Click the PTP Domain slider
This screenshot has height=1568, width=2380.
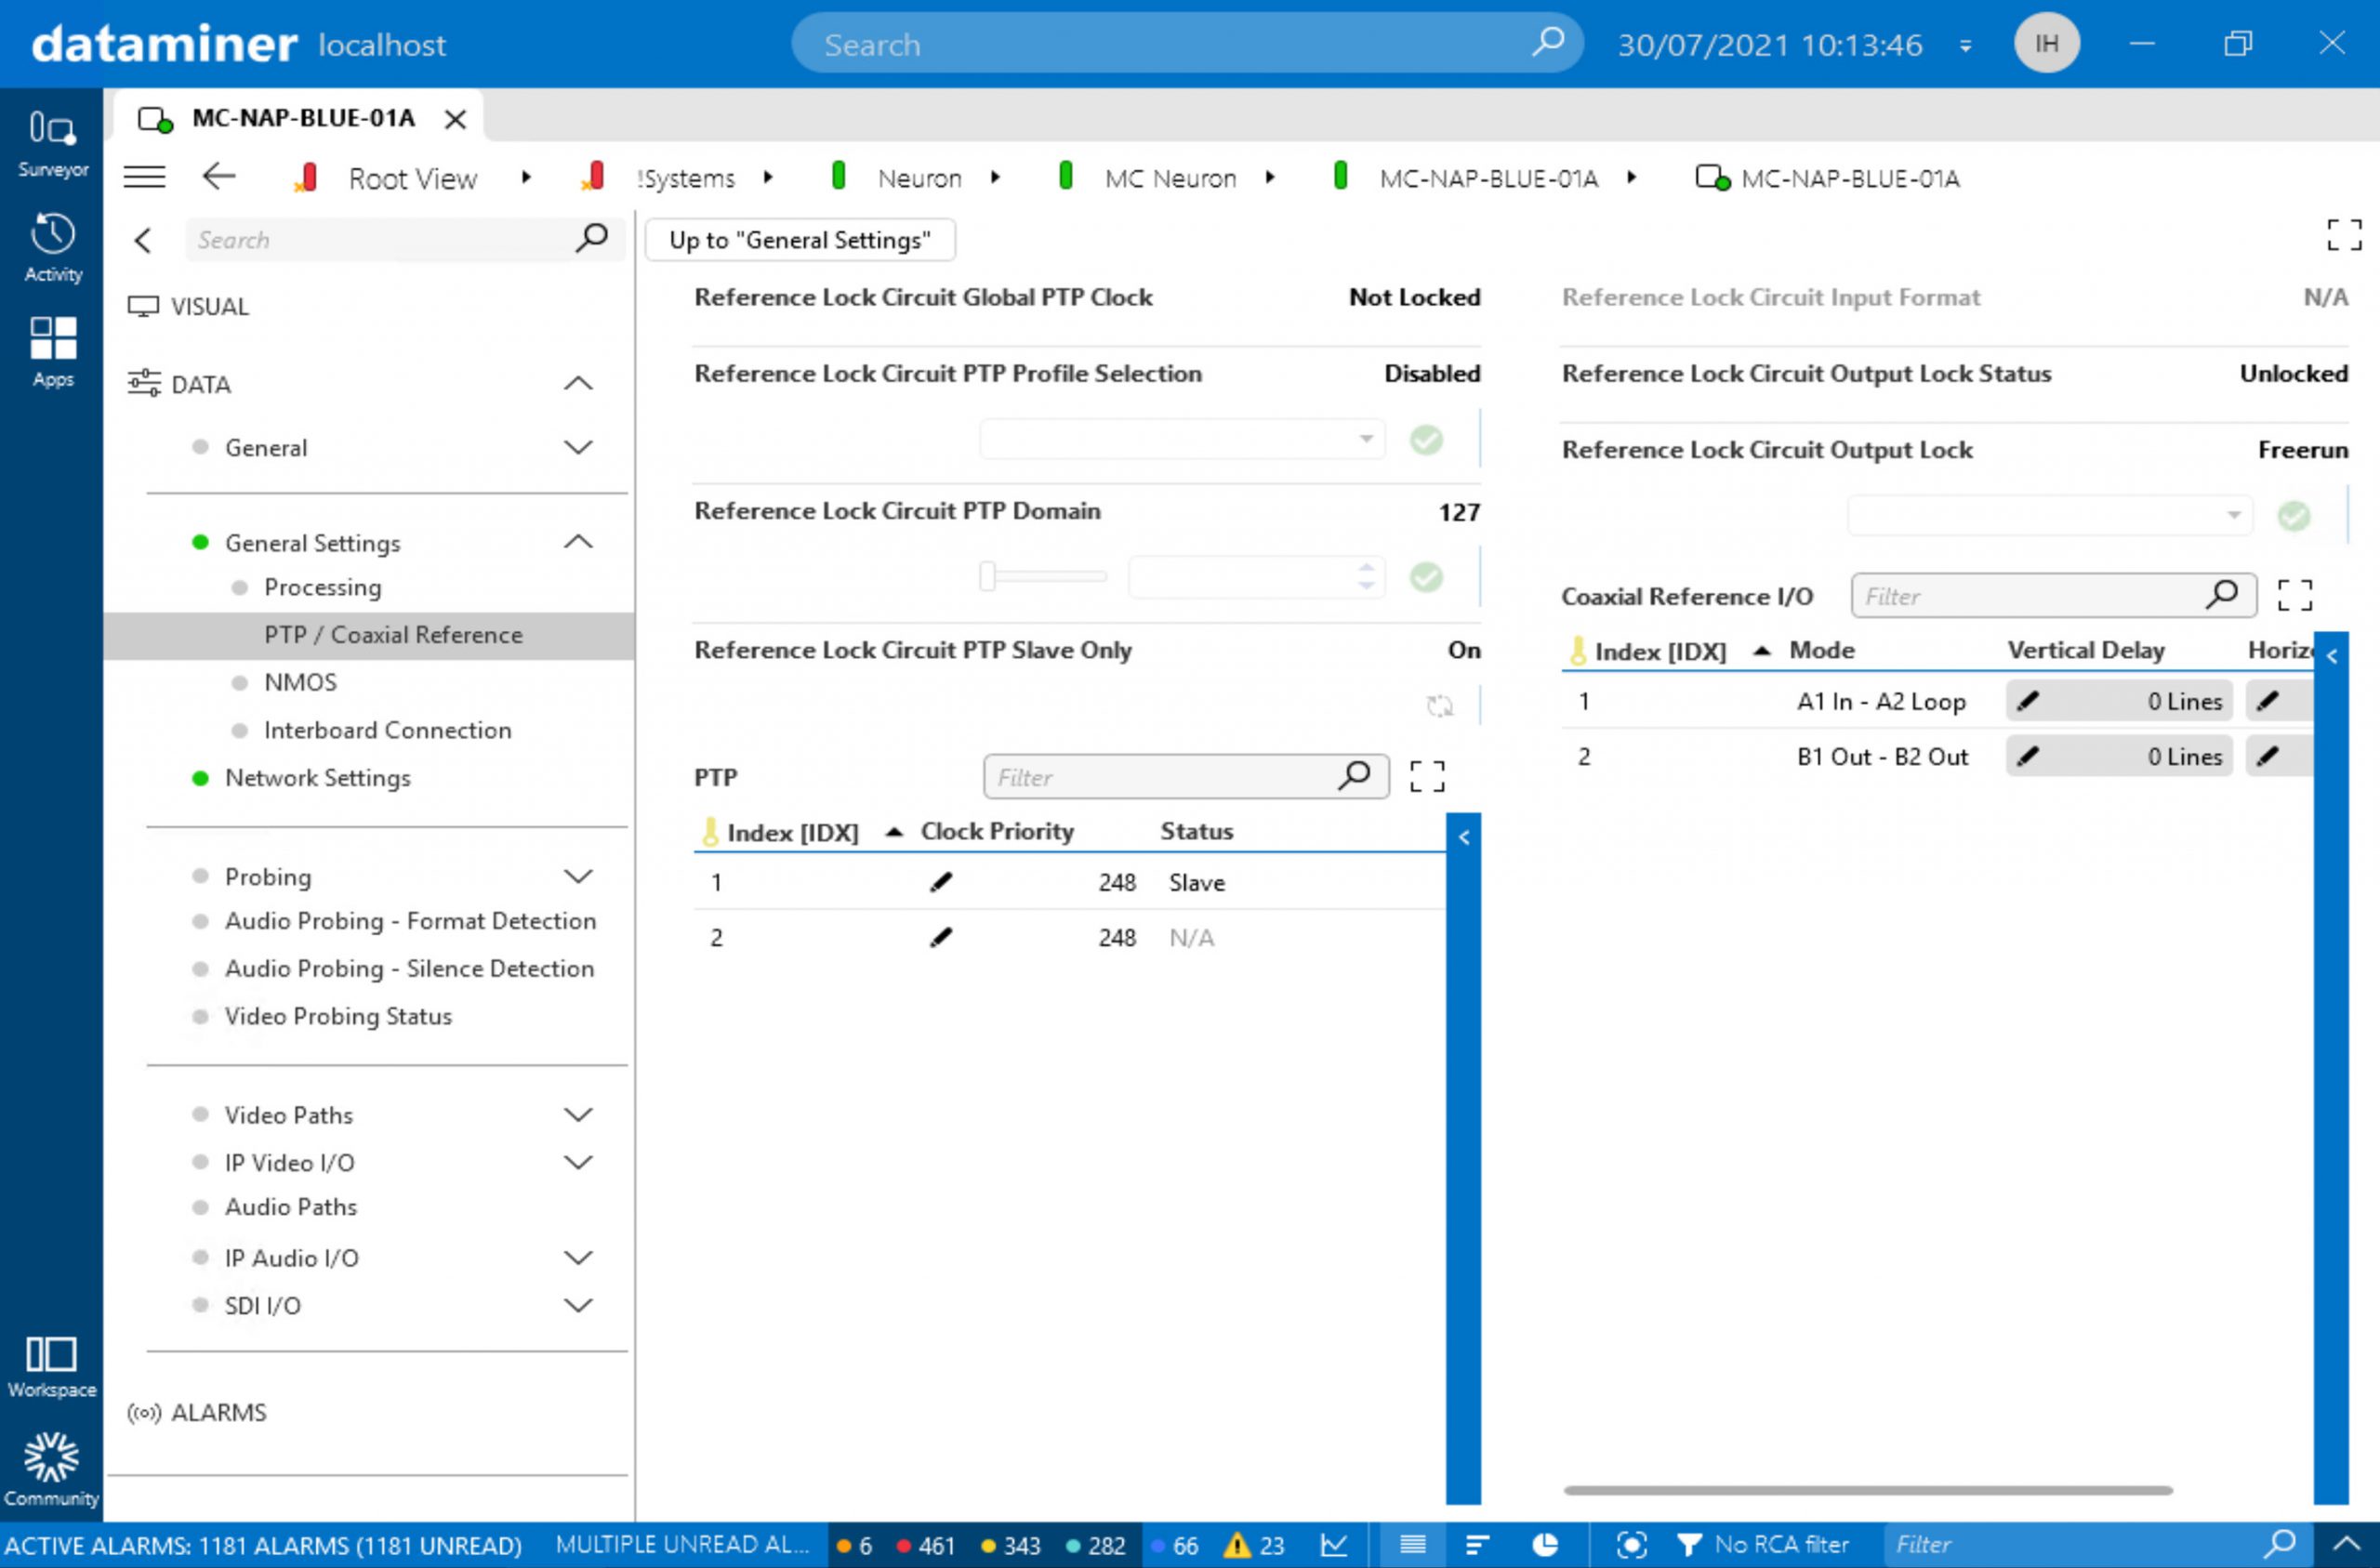[1044, 576]
